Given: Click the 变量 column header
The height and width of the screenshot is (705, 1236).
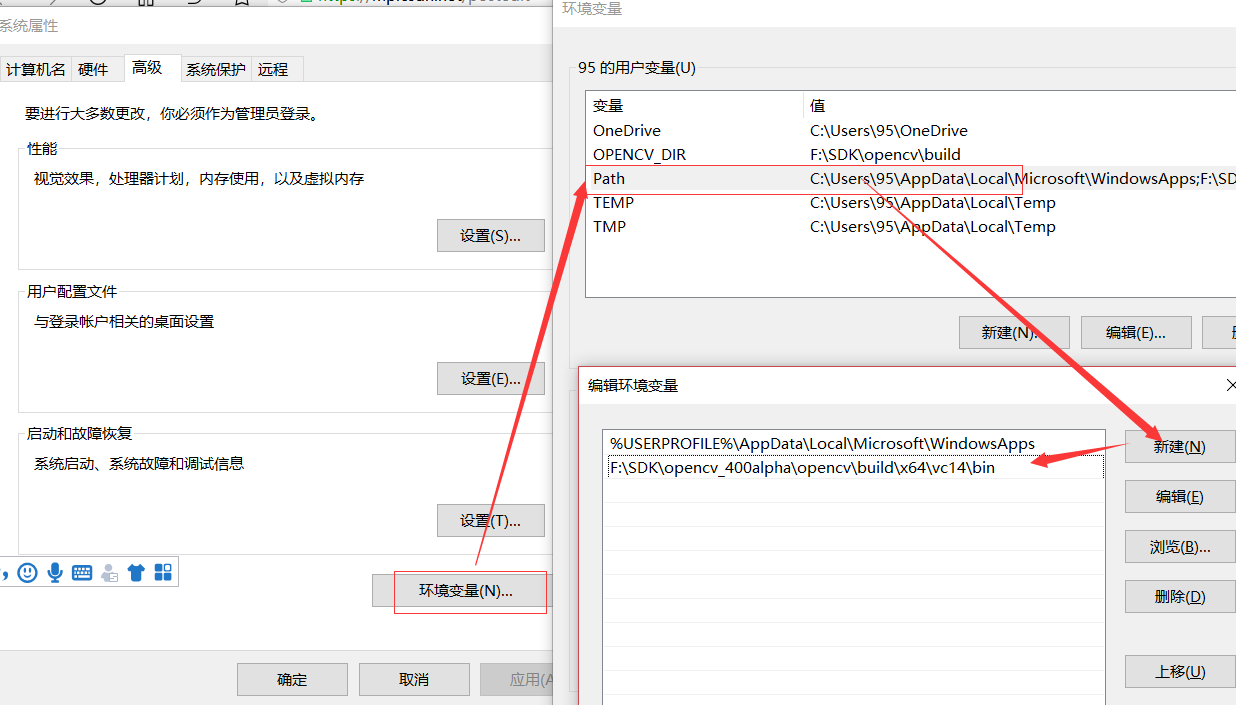Looking at the screenshot, I should (x=695, y=105).
